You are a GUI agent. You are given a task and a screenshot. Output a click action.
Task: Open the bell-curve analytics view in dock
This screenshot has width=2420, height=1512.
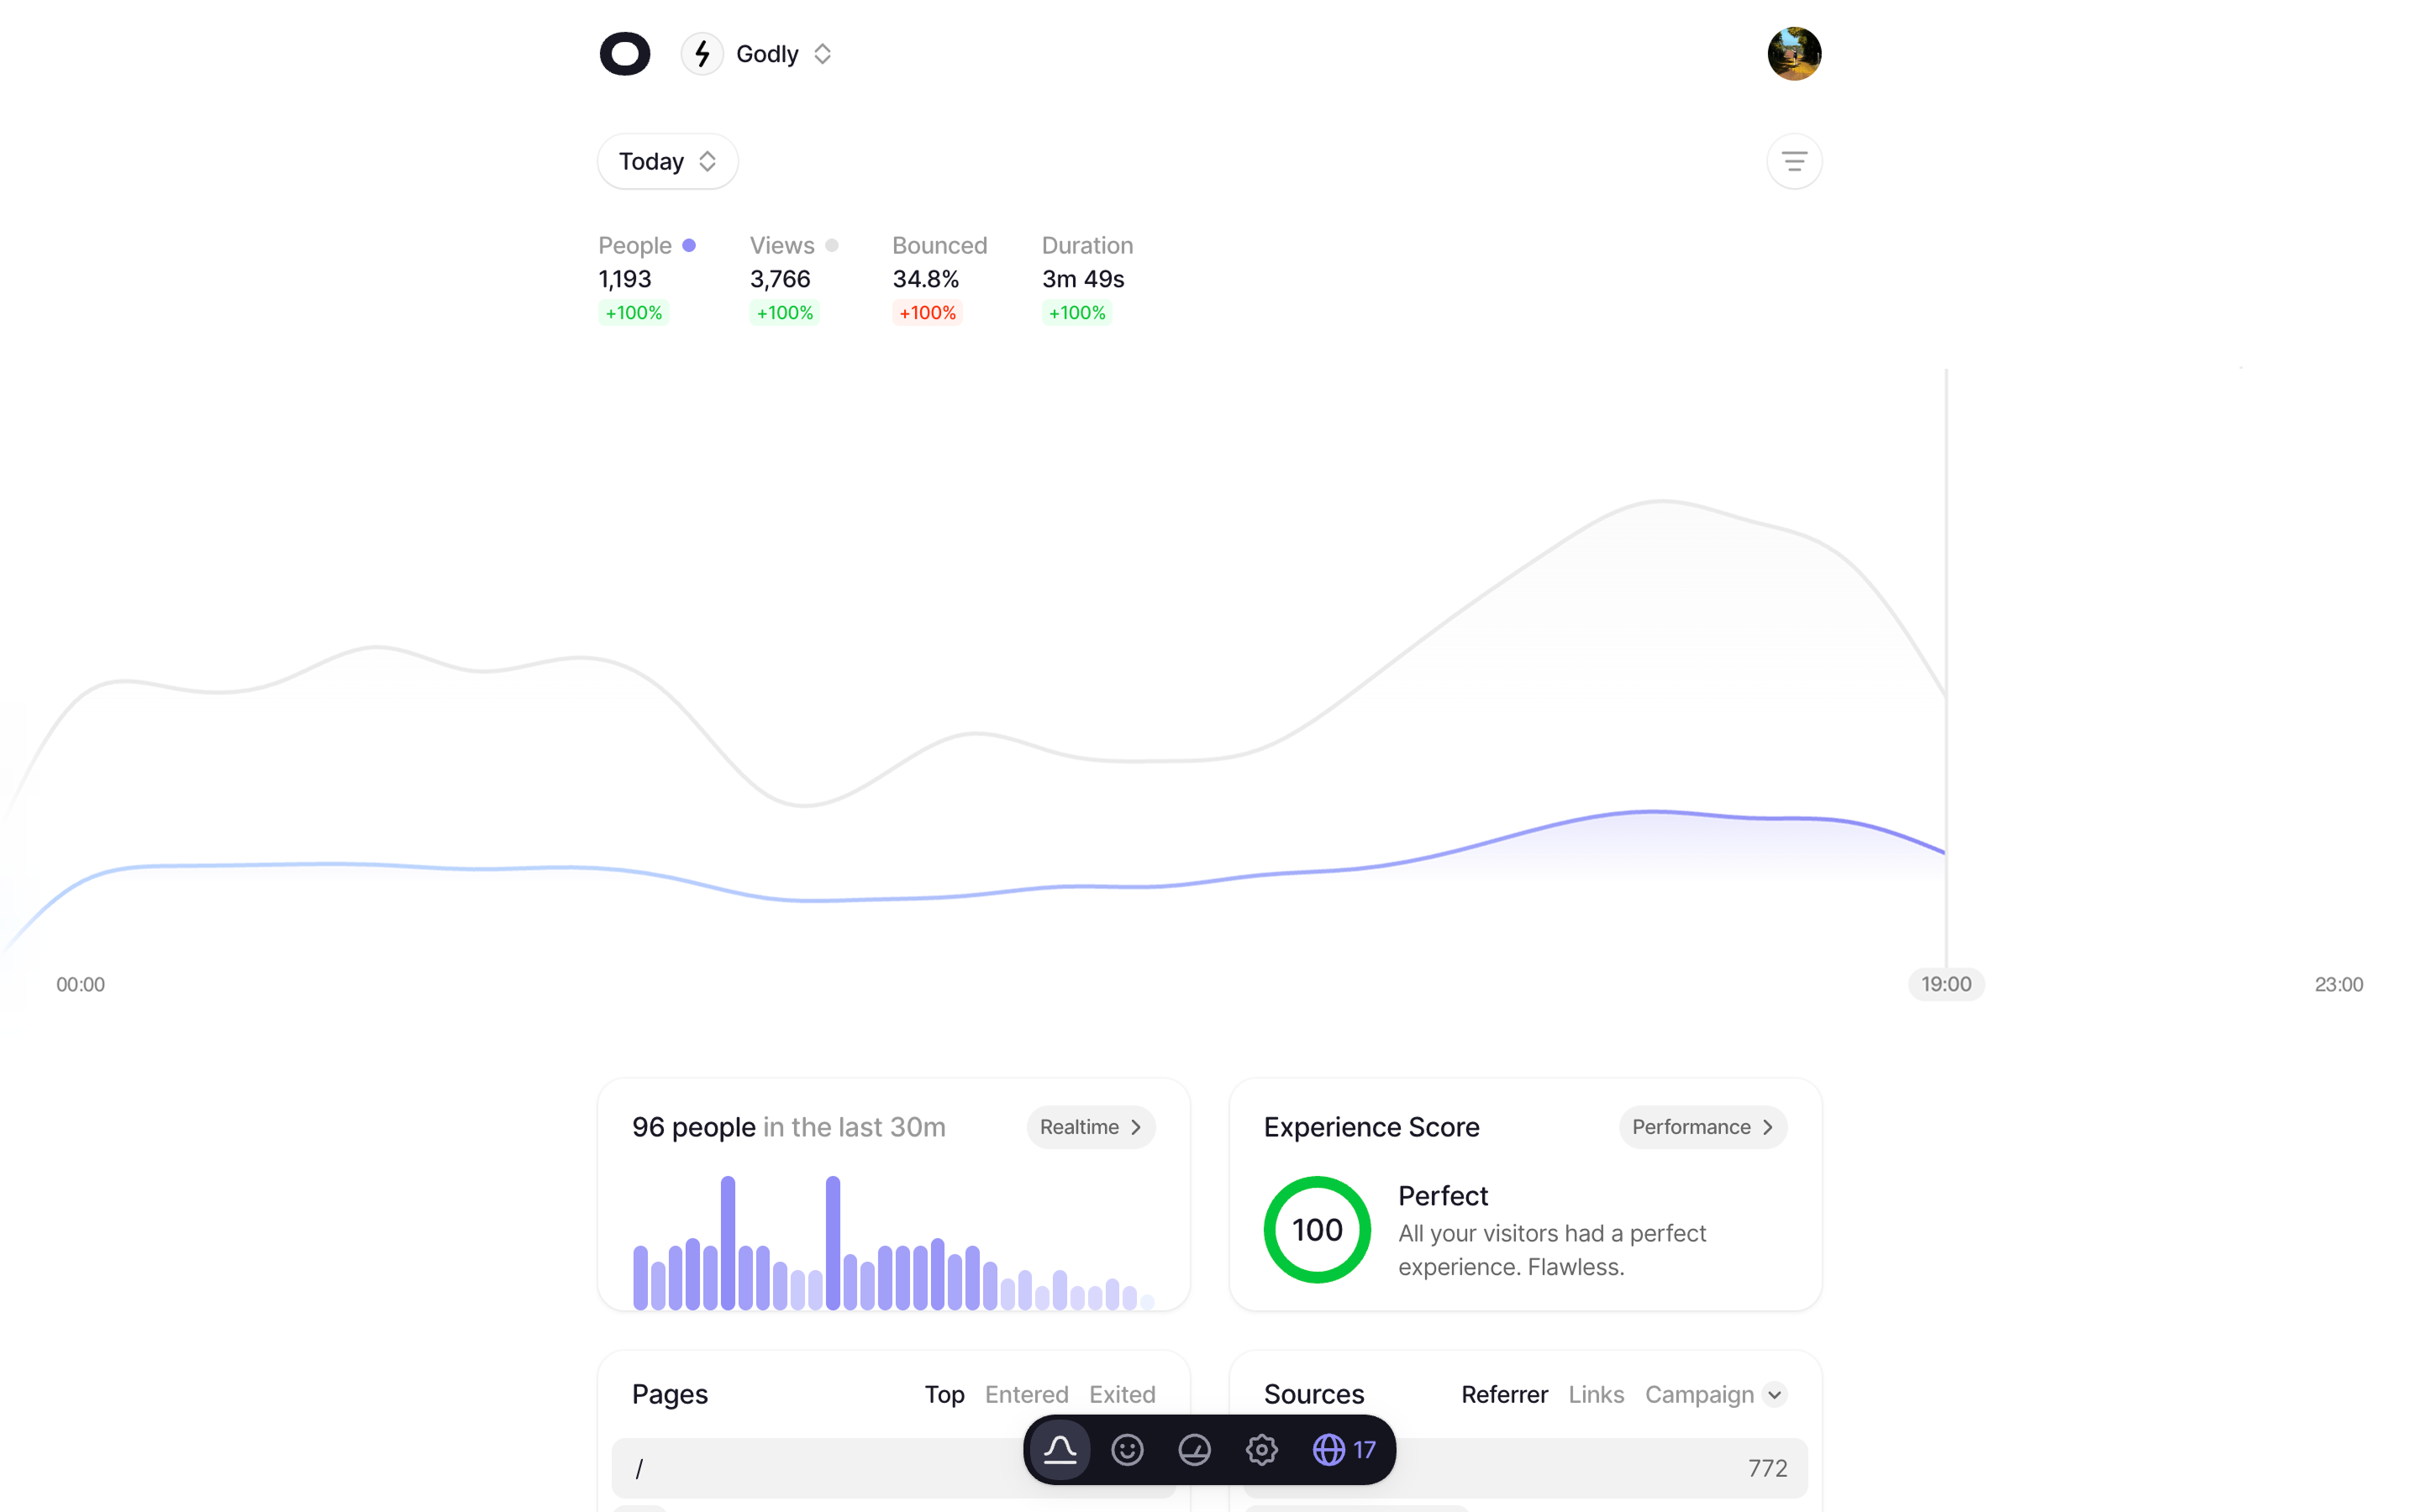[x=1060, y=1449]
